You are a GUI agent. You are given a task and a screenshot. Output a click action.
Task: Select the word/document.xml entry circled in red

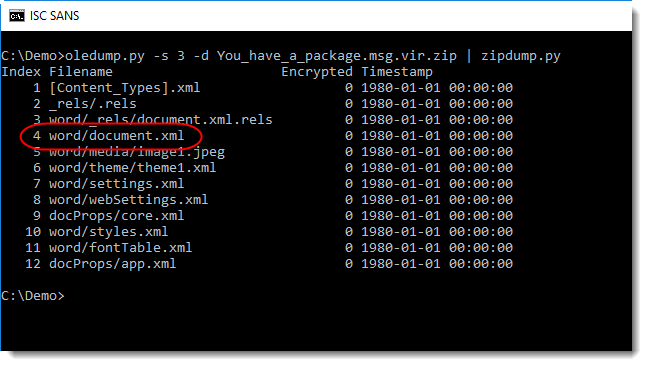(x=116, y=136)
